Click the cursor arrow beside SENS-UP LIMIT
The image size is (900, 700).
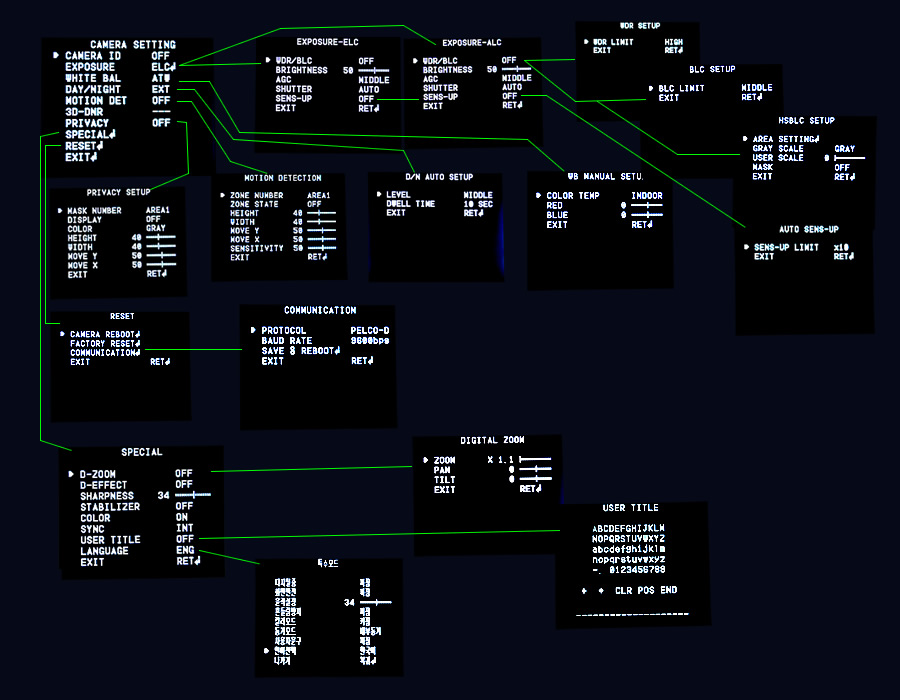(x=746, y=247)
